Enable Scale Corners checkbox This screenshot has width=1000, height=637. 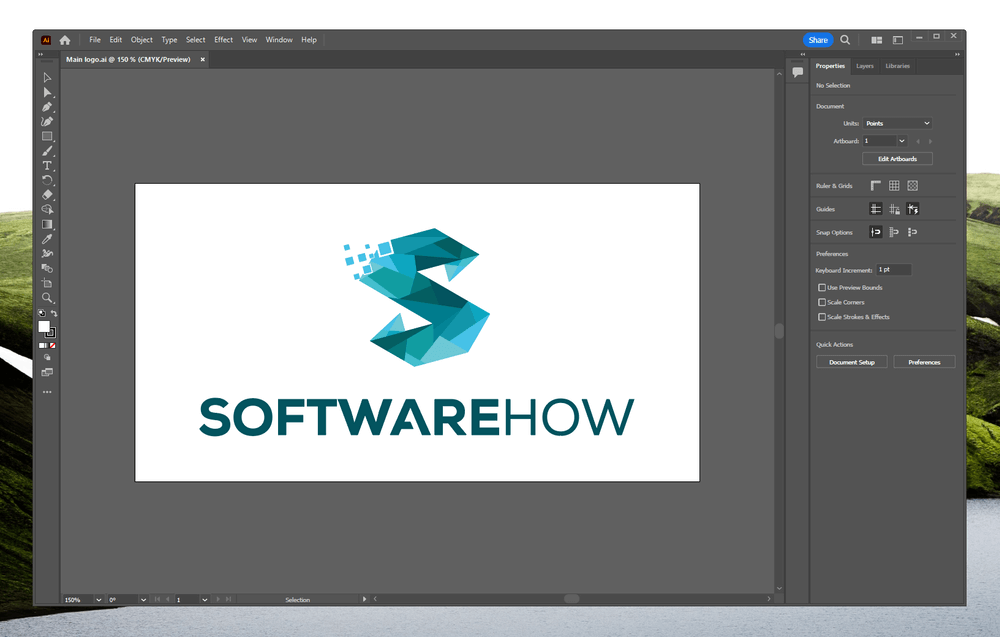(822, 302)
